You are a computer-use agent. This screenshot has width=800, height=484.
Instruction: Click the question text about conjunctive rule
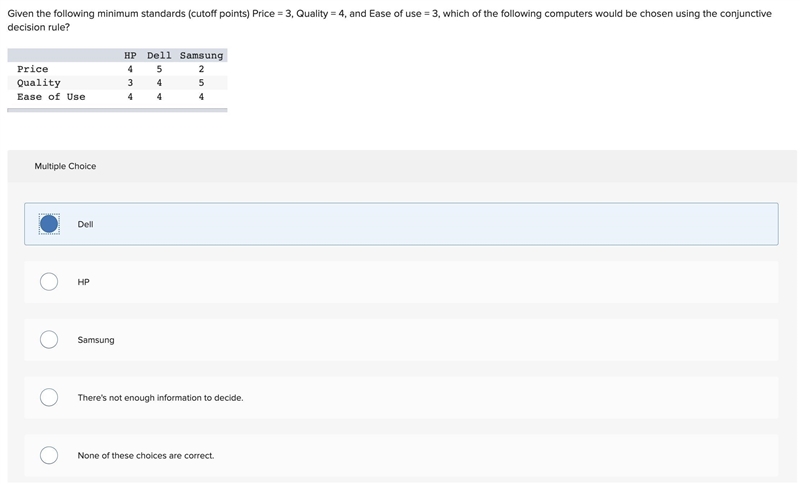[389, 20]
